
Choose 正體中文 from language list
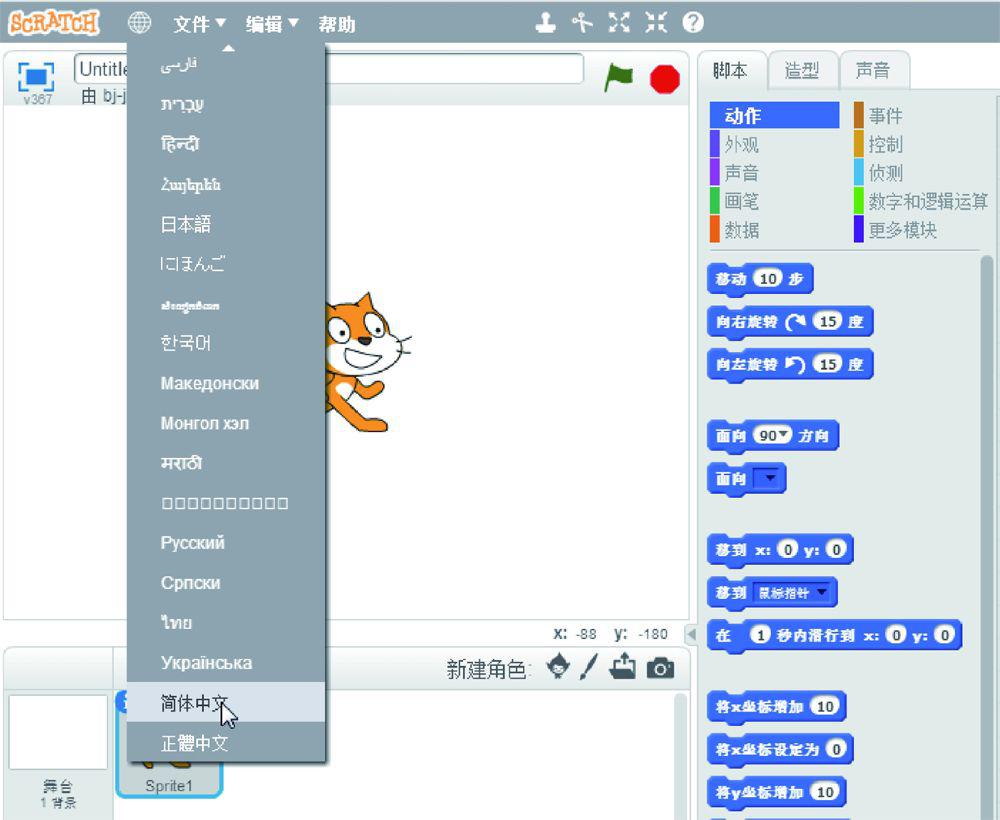click(226, 742)
